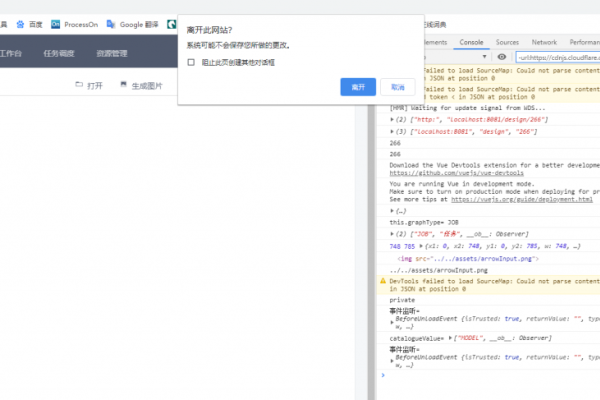Viewport: 600px width, 400px height.
Task: Open the 百度 bookmark
Action: coord(30,22)
